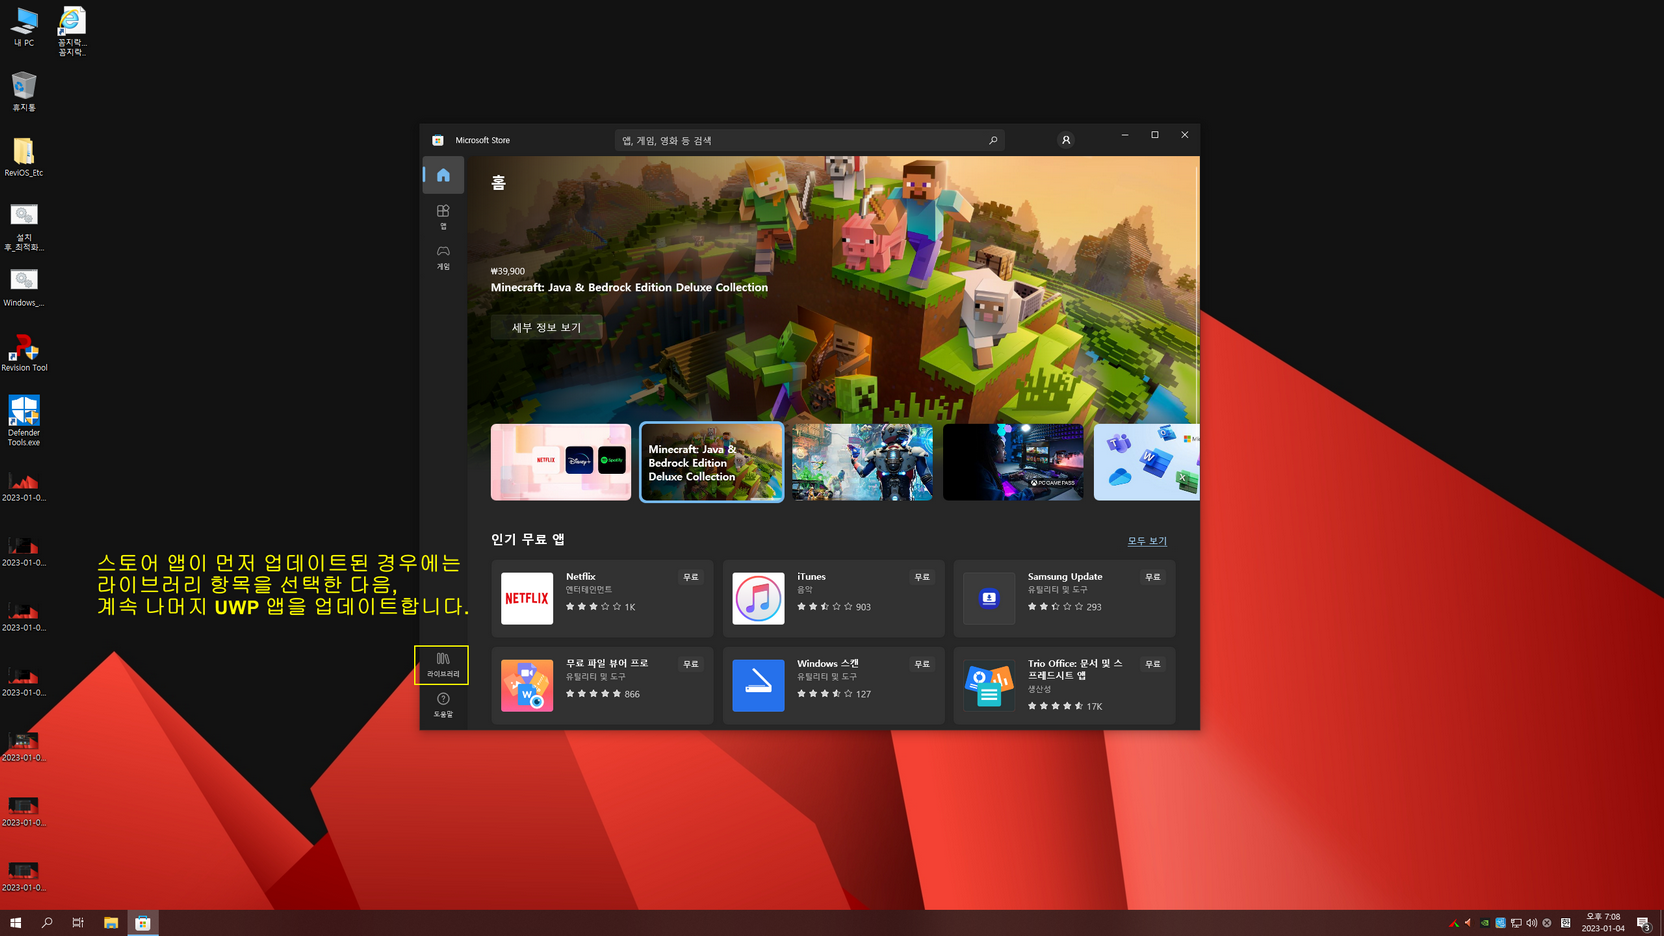The width and height of the screenshot is (1664, 936).
Task: Click the Samsung Update app icon
Action: coord(989,598)
